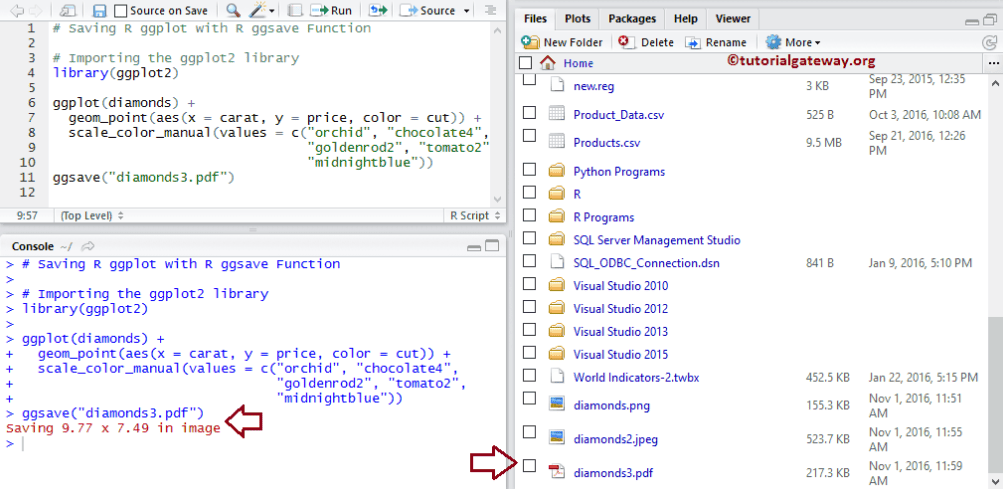Show editor in new window icon

pyautogui.click(x=69, y=10)
